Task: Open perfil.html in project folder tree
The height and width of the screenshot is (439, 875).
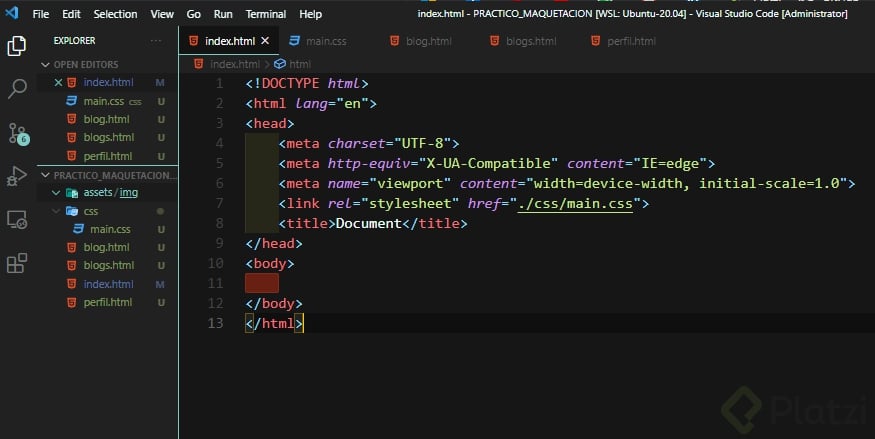Action: [108, 302]
